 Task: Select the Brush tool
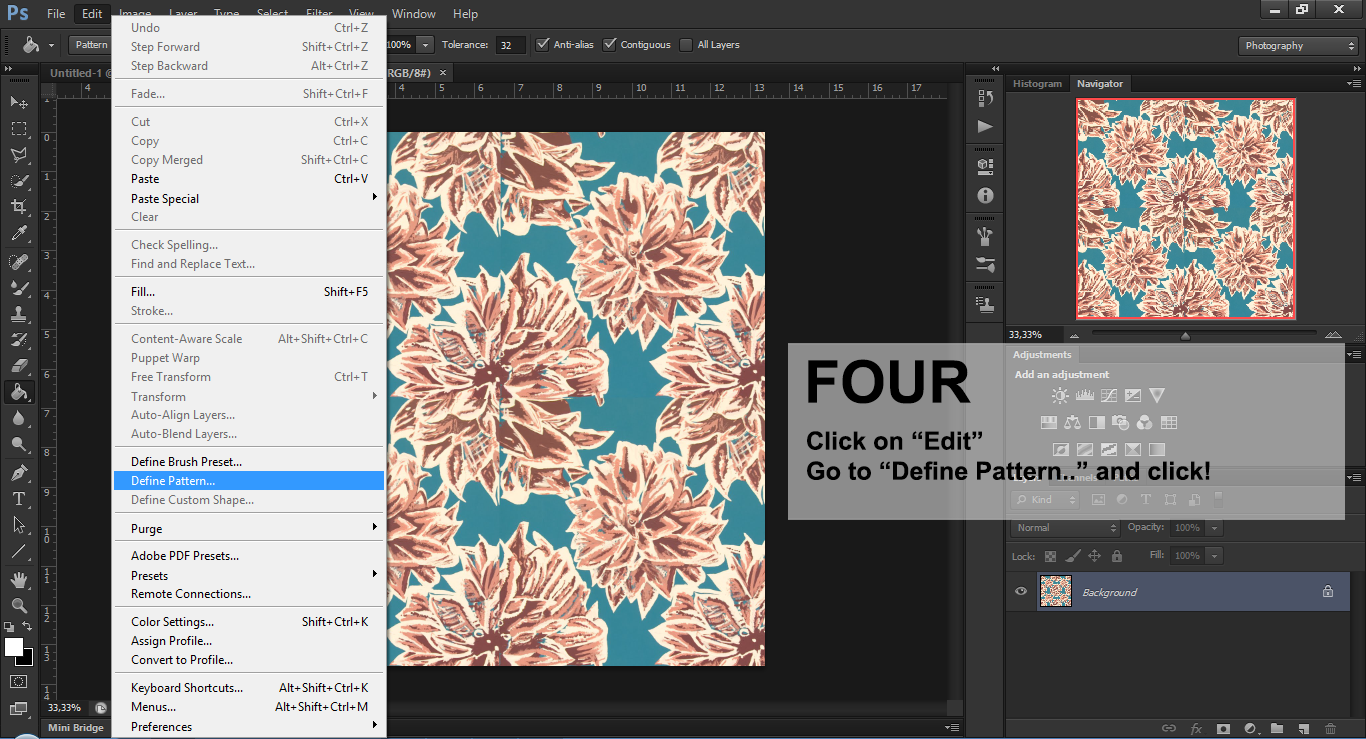tap(19, 288)
